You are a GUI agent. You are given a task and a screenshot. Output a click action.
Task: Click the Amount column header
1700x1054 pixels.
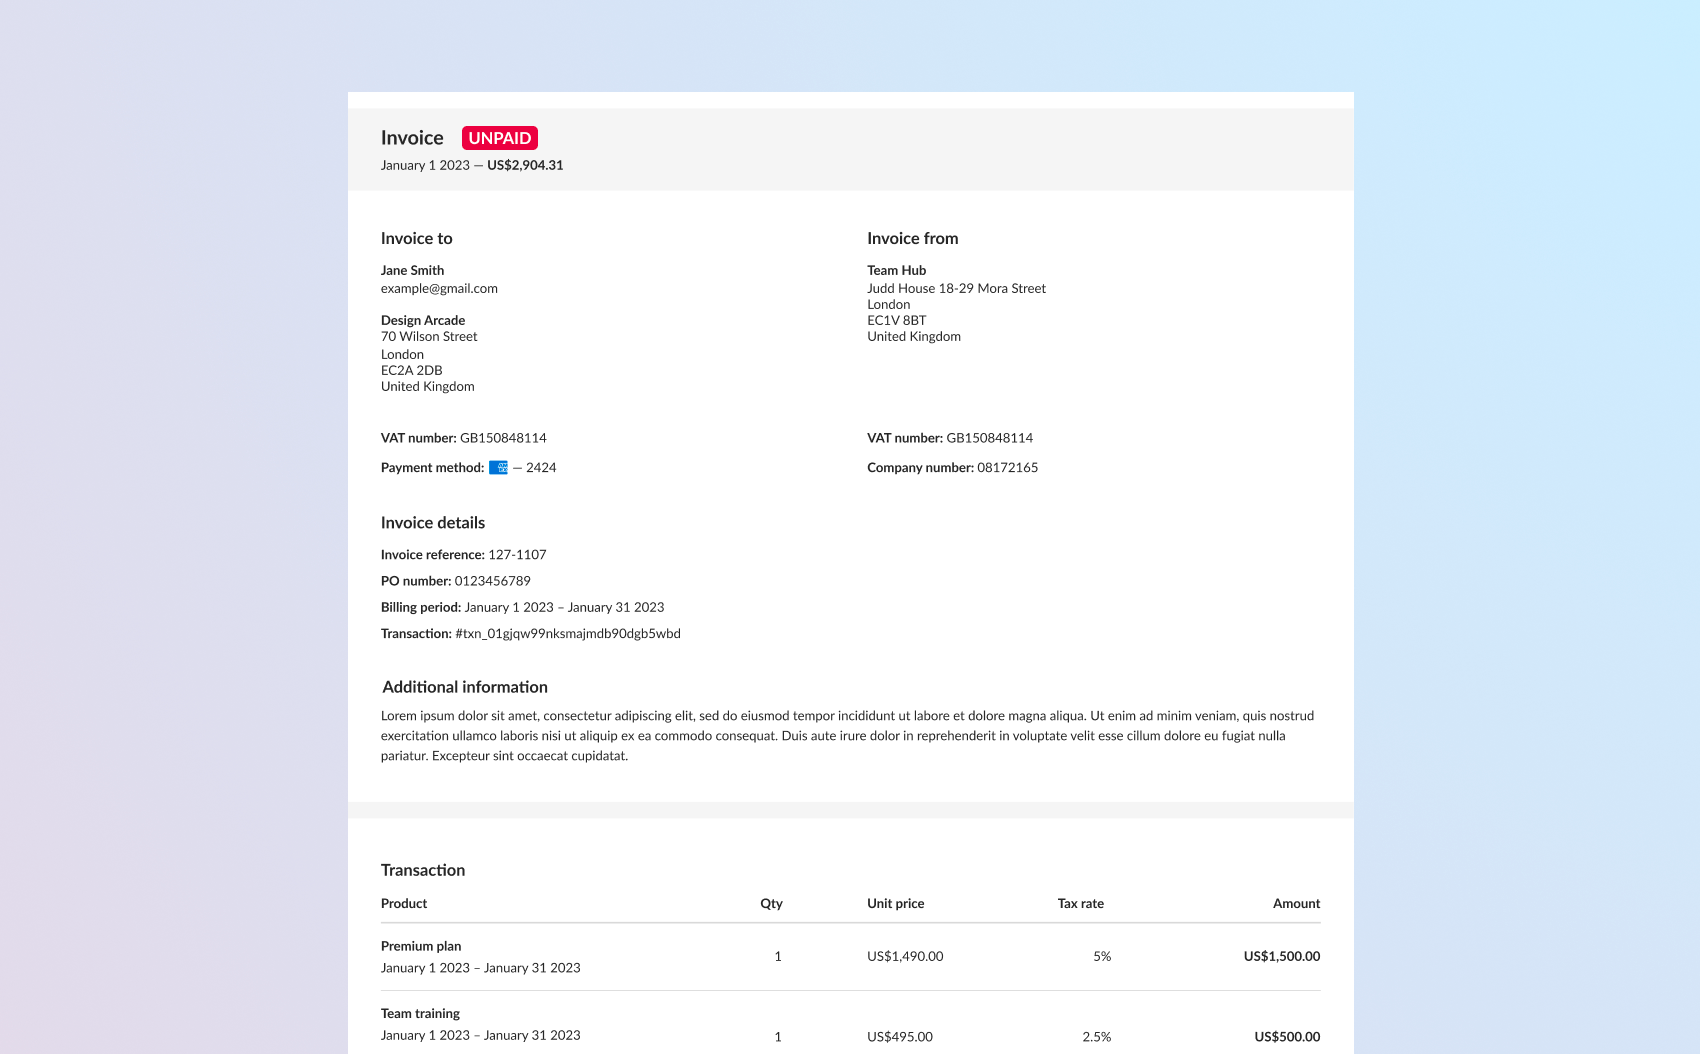[1296, 903]
